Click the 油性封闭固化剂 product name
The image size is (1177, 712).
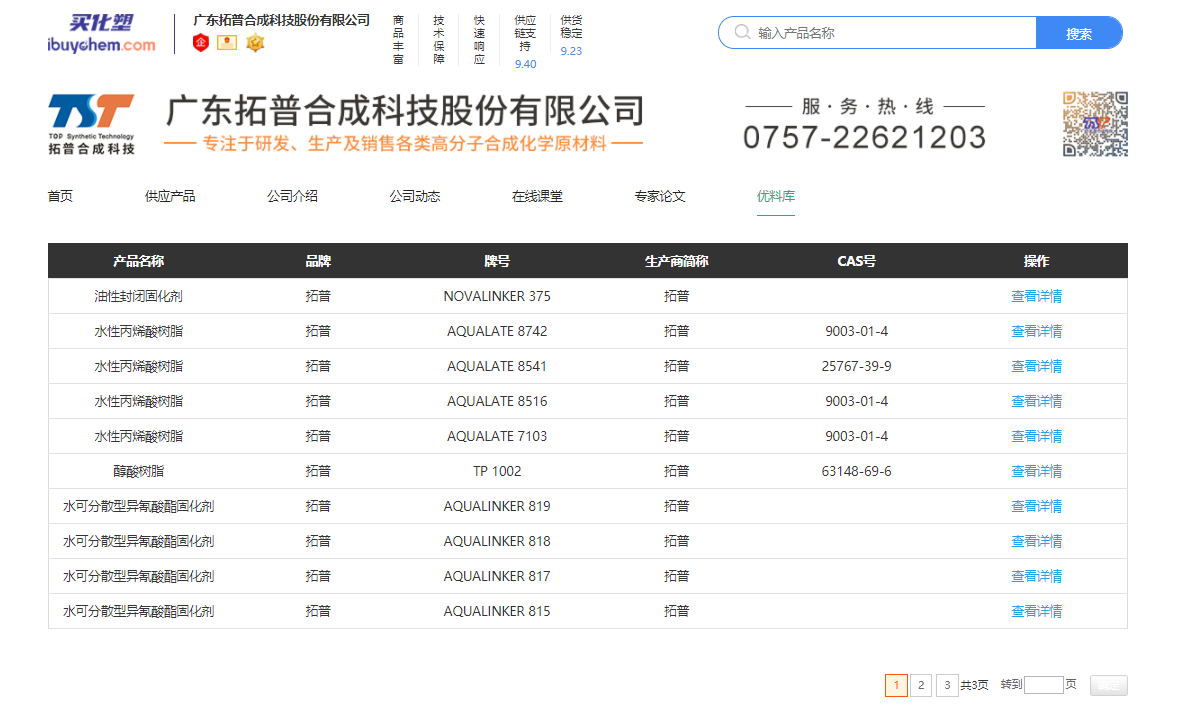138,296
